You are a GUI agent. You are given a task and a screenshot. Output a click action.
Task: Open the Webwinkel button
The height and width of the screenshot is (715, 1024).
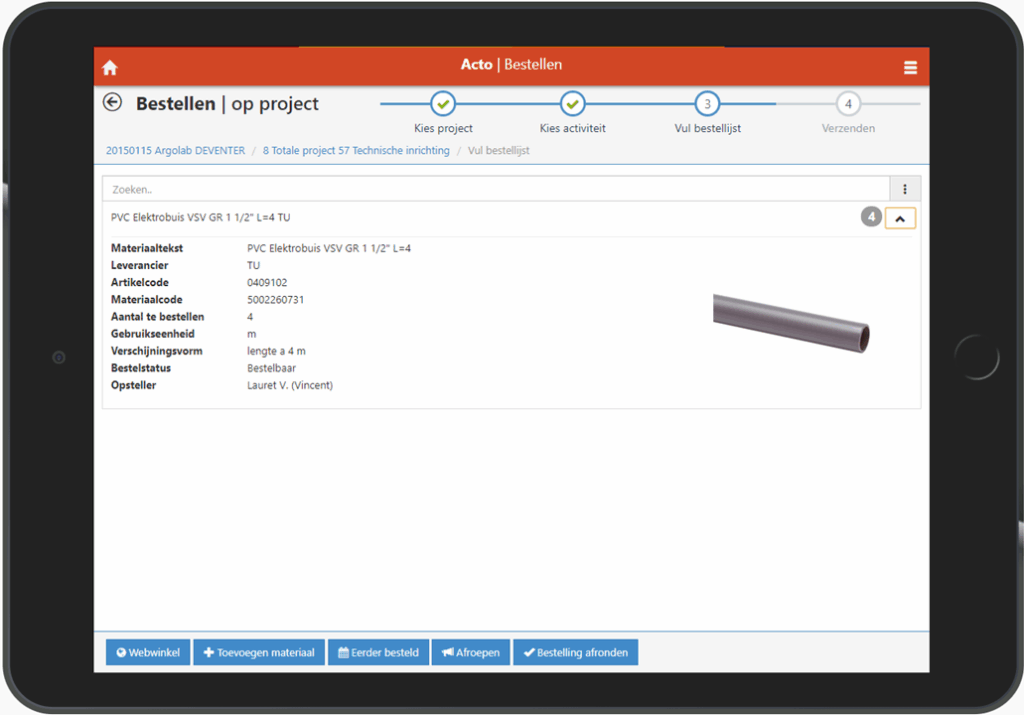tap(148, 653)
